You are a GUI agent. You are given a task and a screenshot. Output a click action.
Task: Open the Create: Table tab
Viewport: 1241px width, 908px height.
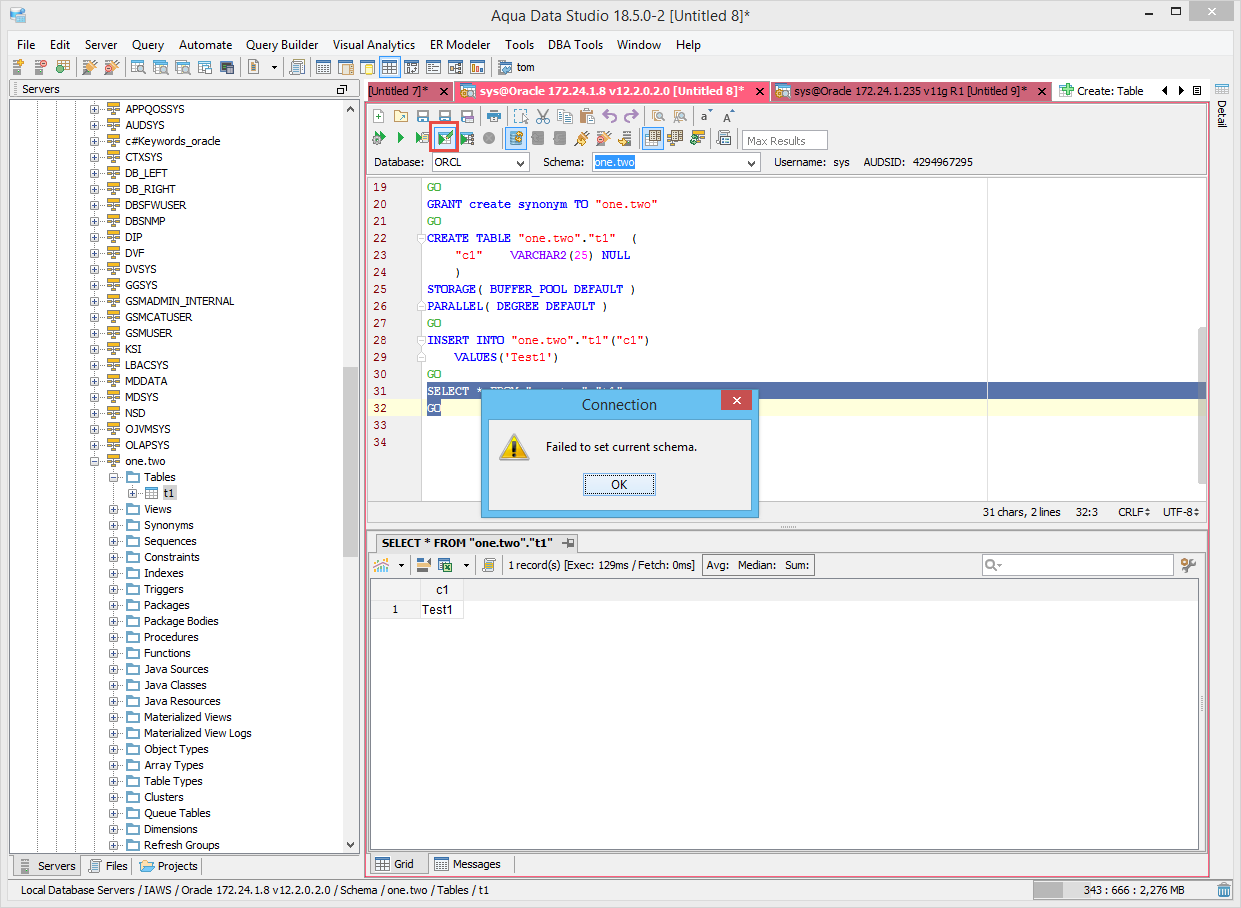point(1101,91)
